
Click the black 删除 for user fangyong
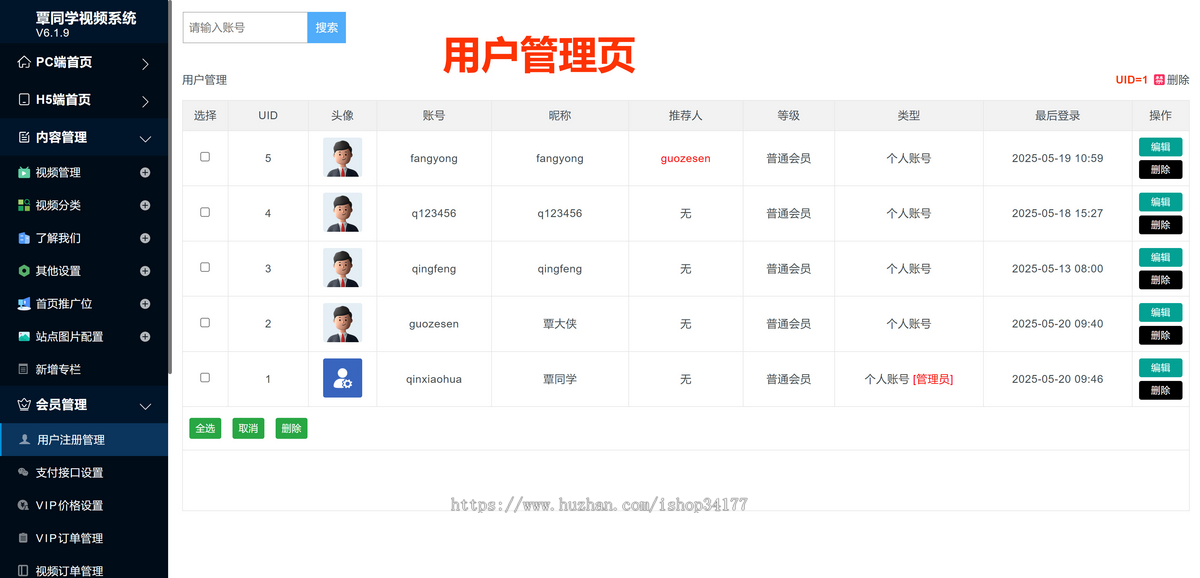(1160, 170)
